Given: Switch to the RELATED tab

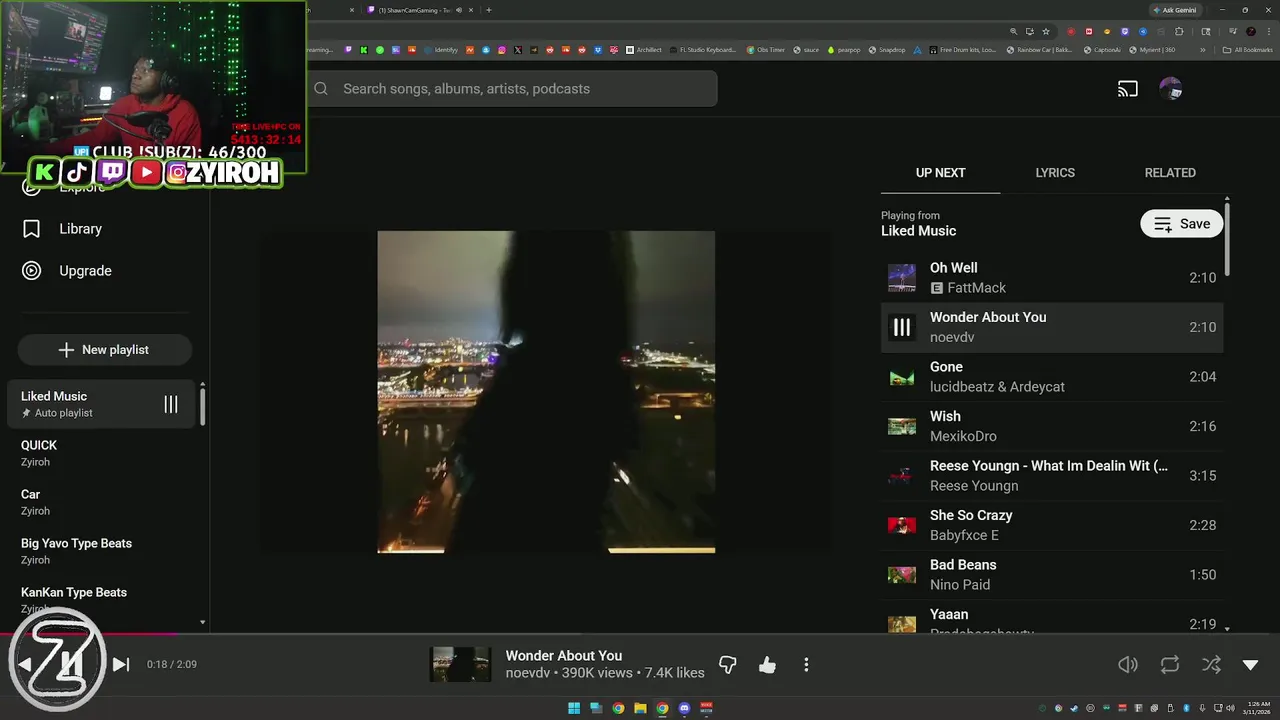Looking at the screenshot, I should tap(1170, 173).
